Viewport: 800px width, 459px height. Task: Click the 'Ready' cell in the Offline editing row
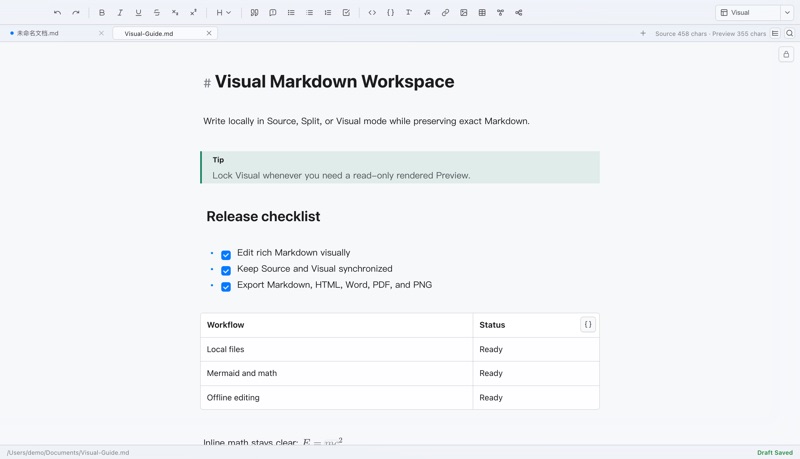[x=536, y=397]
